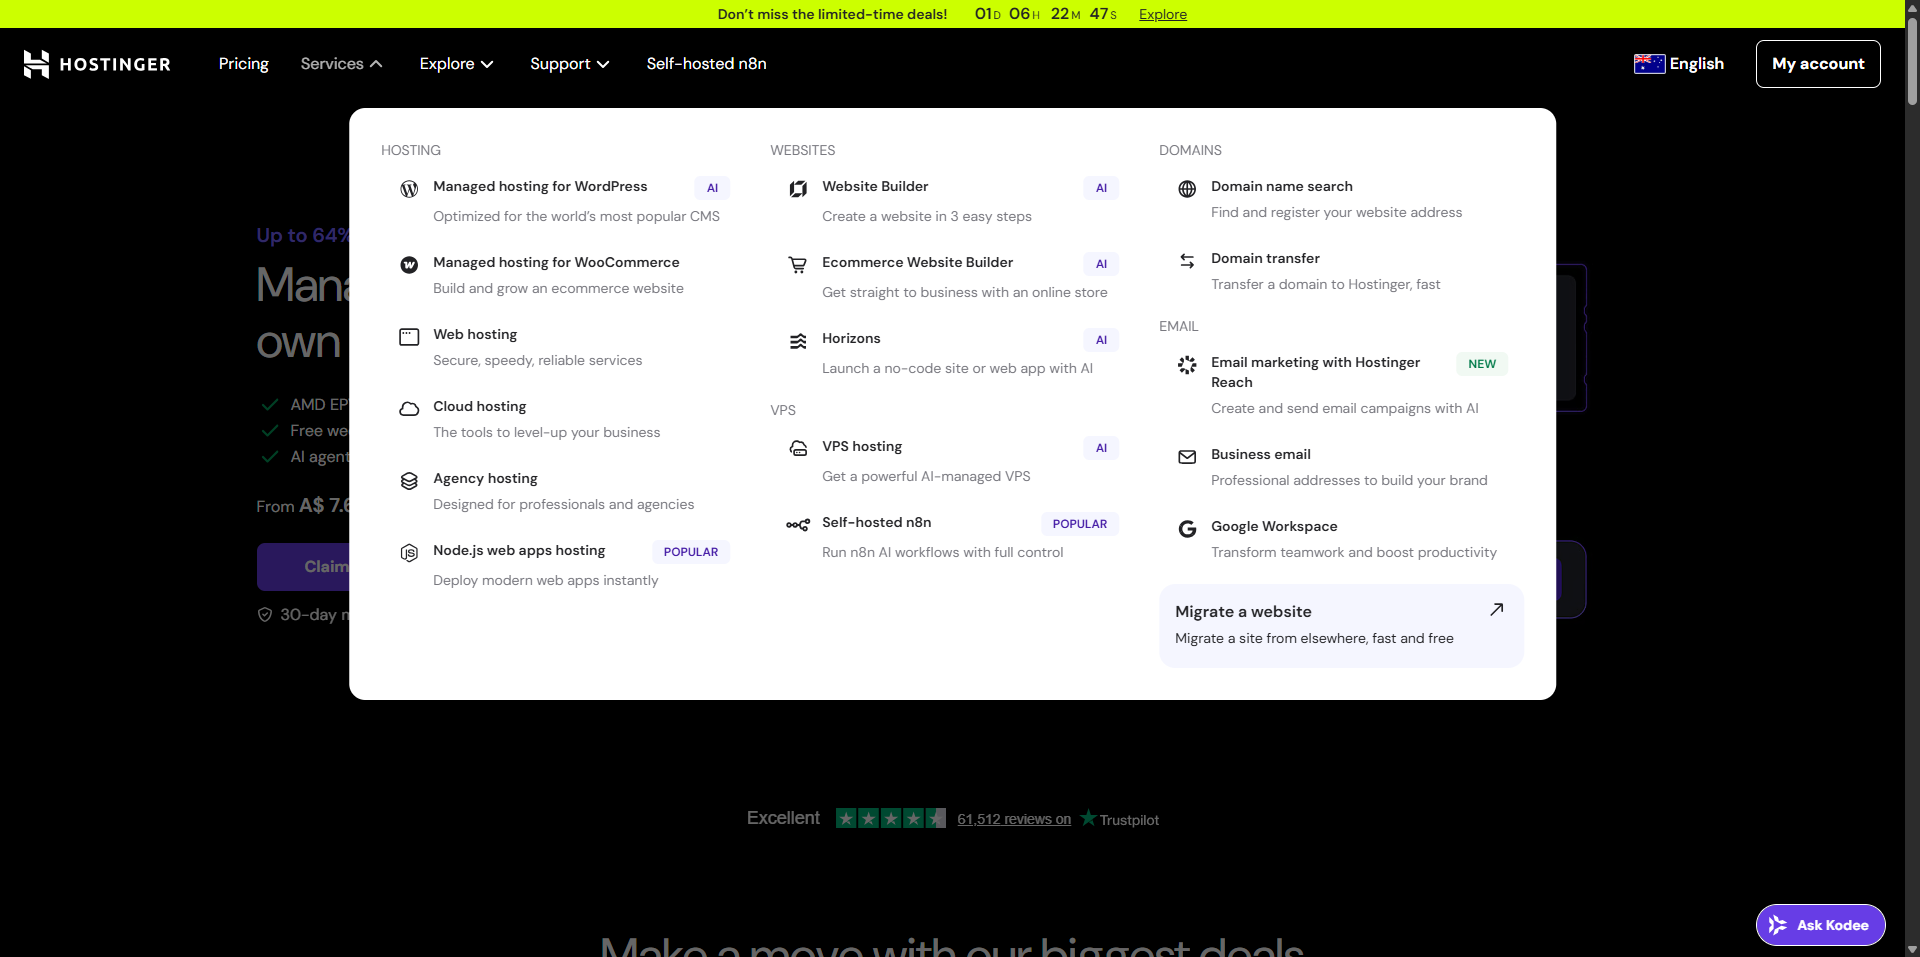Click the WordPress icon for managed hosting
The width and height of the screenshot is (1920, 957).
409,189
